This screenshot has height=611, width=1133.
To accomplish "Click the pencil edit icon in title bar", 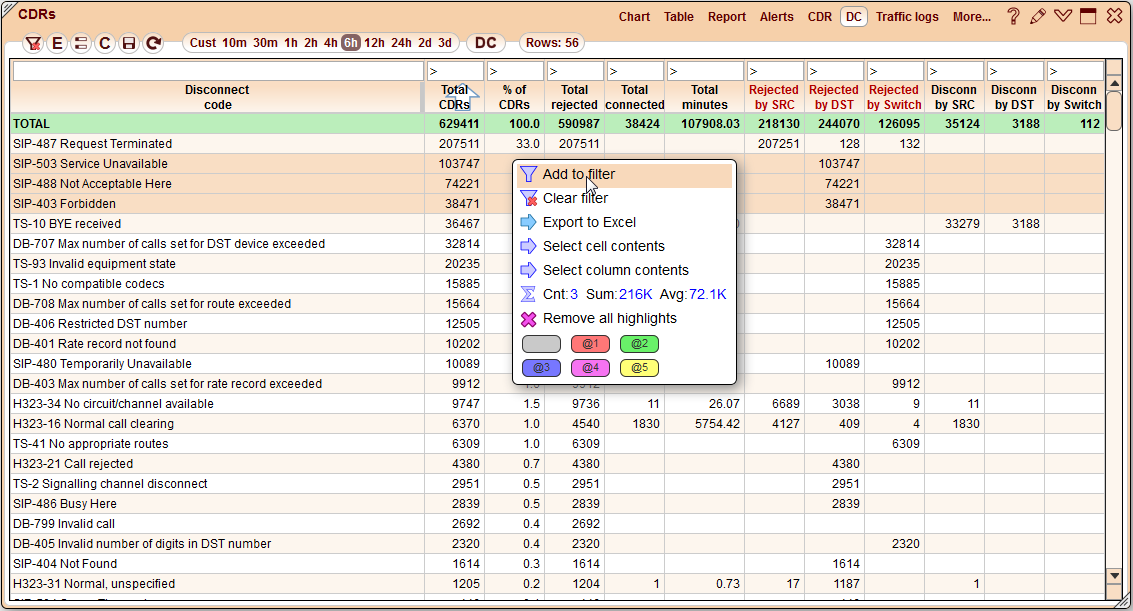I will 1038,17.
